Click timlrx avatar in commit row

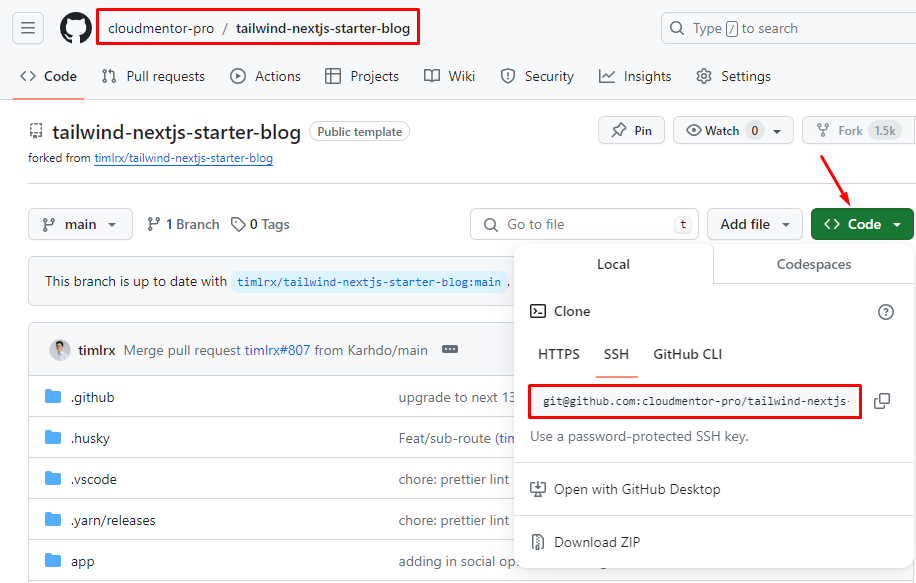[60, 350]
